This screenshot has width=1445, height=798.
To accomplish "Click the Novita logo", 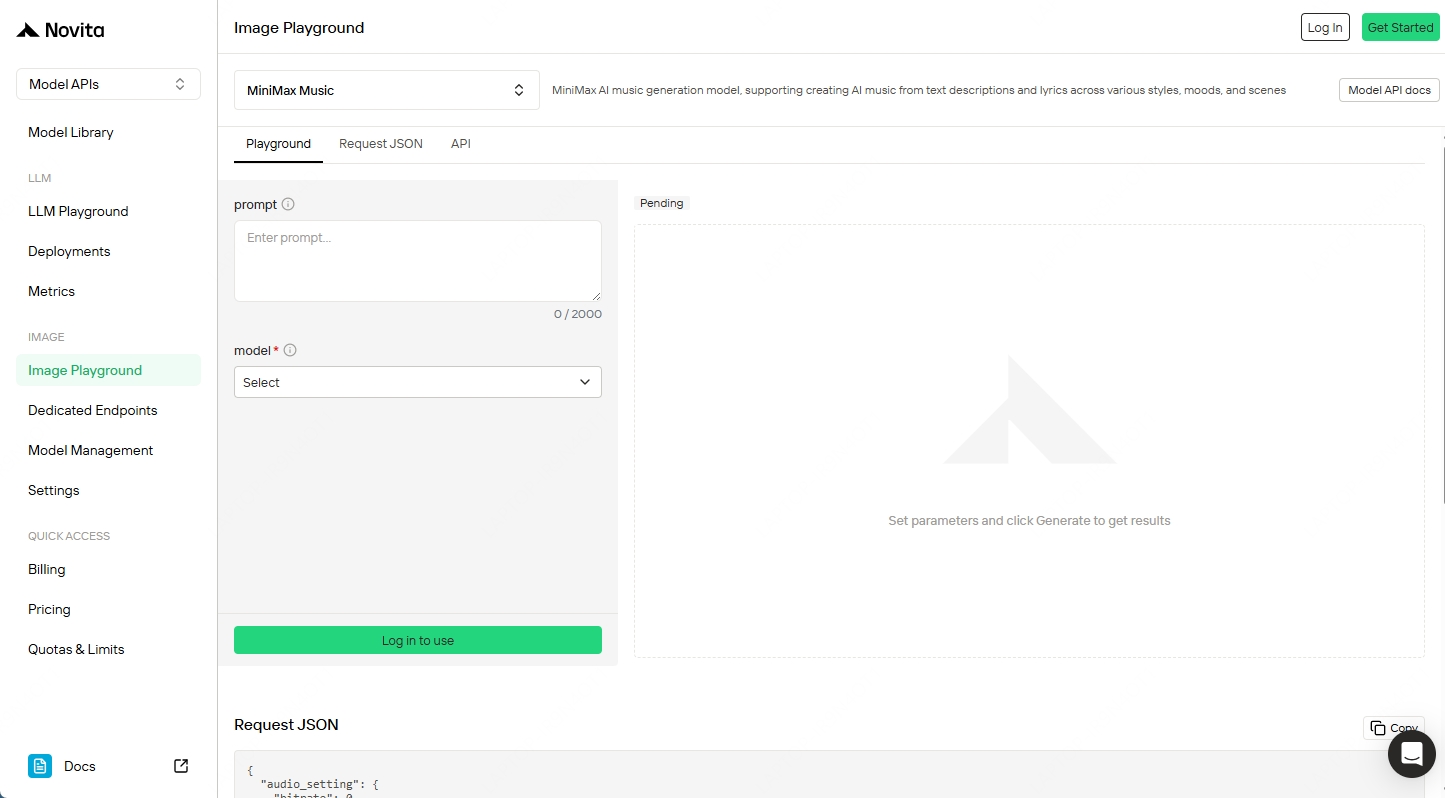I will pos(60,30).
